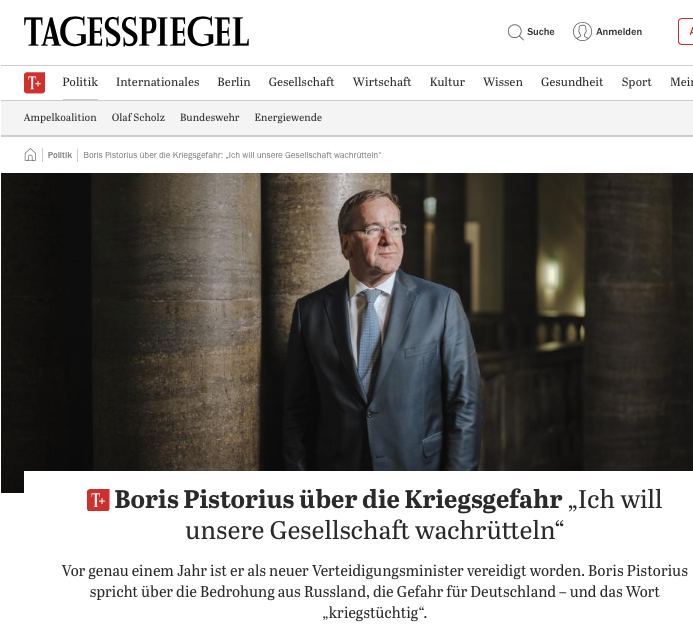Open the Olaf Scholz topic link
Screen dimensions: 693x626
pyautogui.click(x=138, y=118)
